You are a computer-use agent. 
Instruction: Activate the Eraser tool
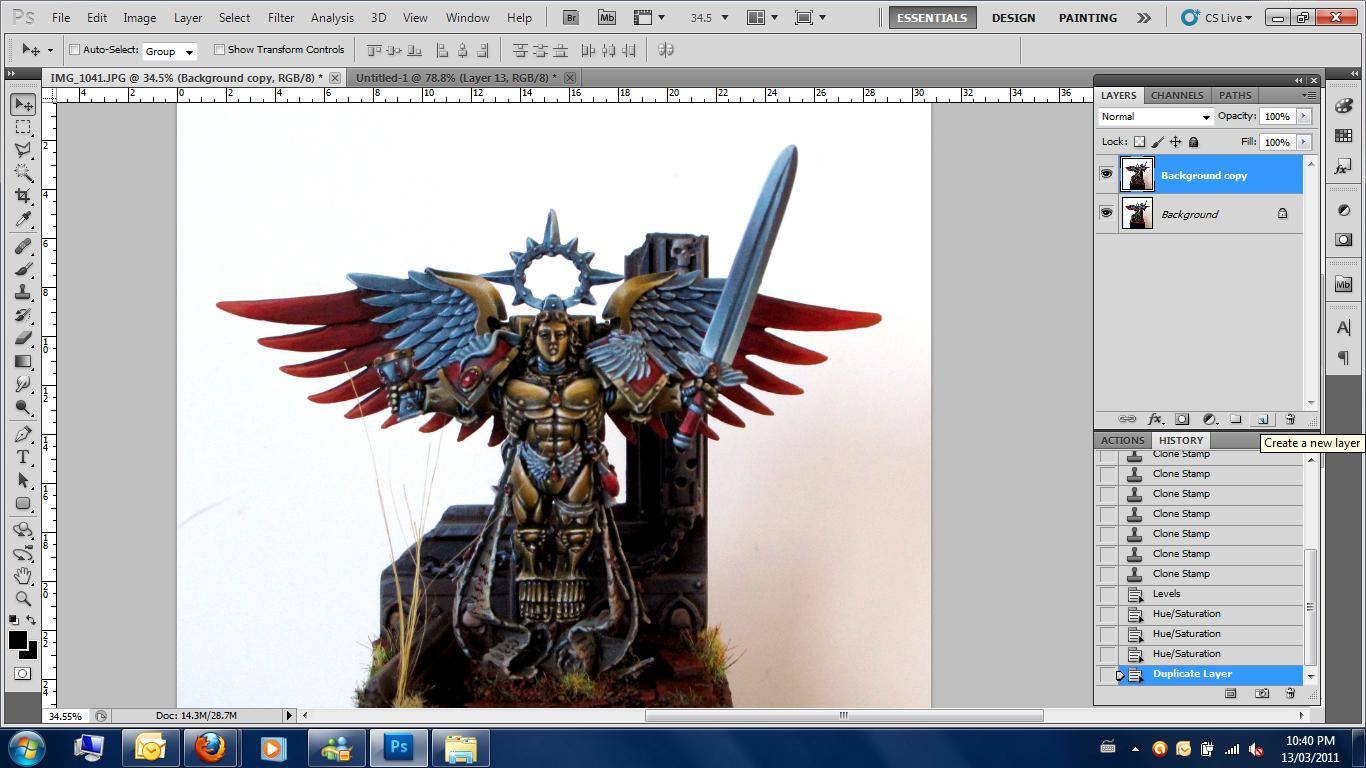tap(23, 338)
